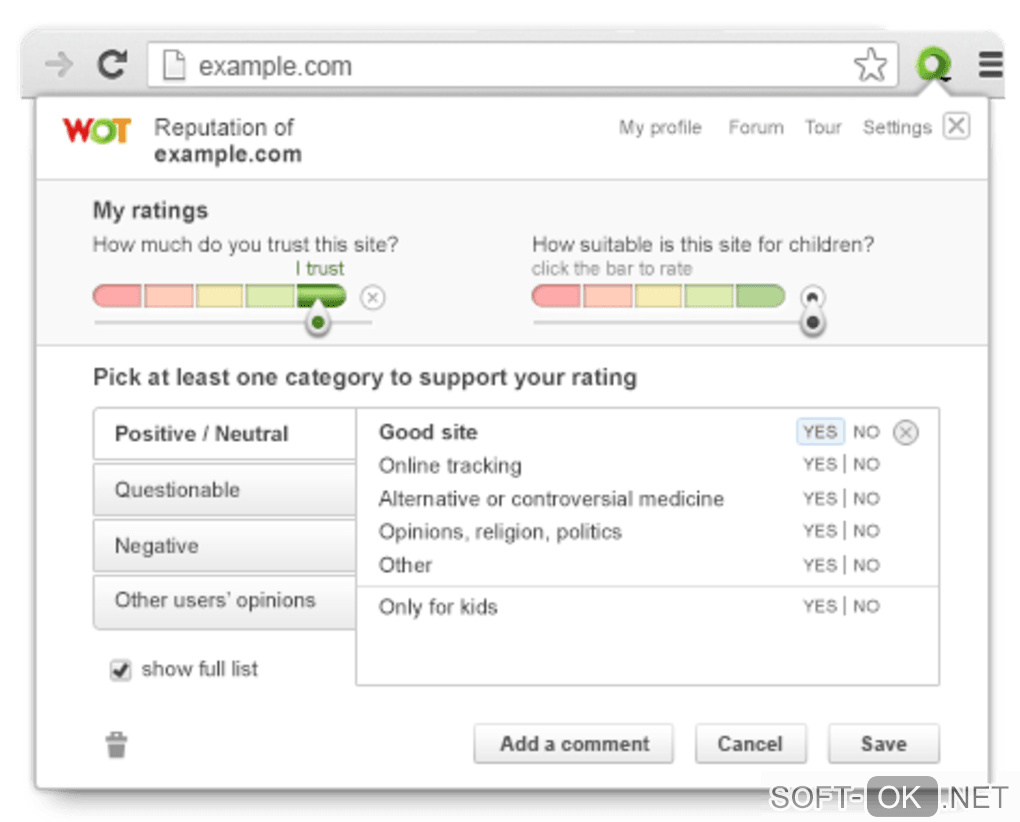Switch to the Negative category tab
This screenshot has width=1020, height=822.
(x=224, y=546)
